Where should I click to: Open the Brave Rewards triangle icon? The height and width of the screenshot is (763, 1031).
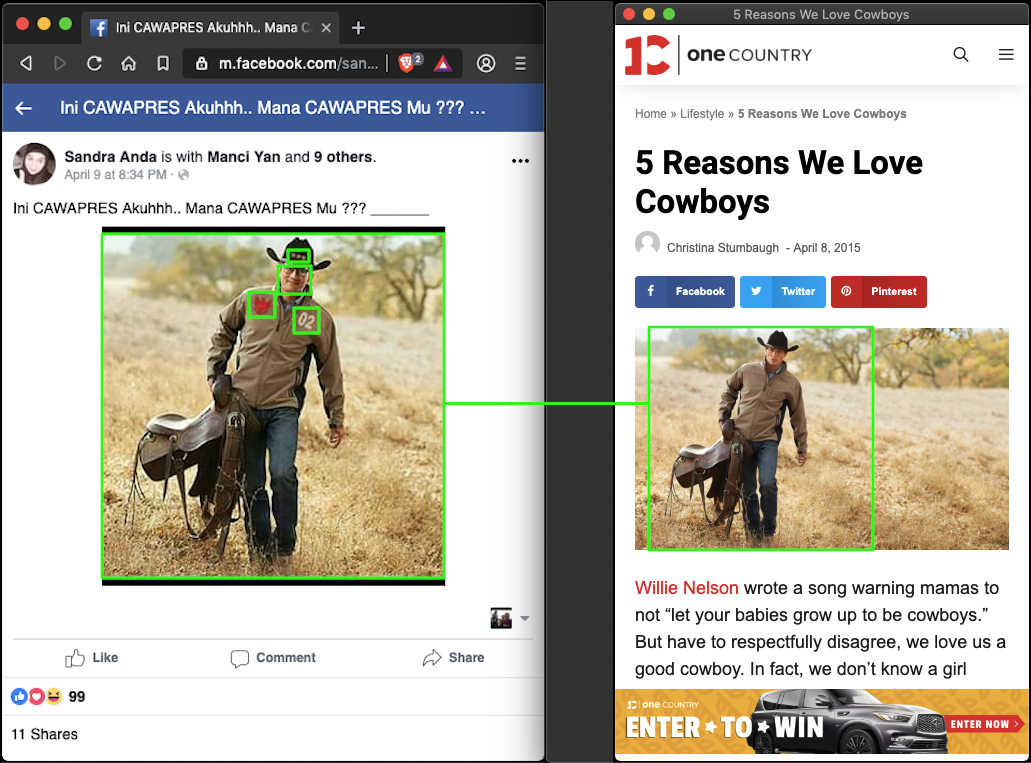tap(442, 63)
